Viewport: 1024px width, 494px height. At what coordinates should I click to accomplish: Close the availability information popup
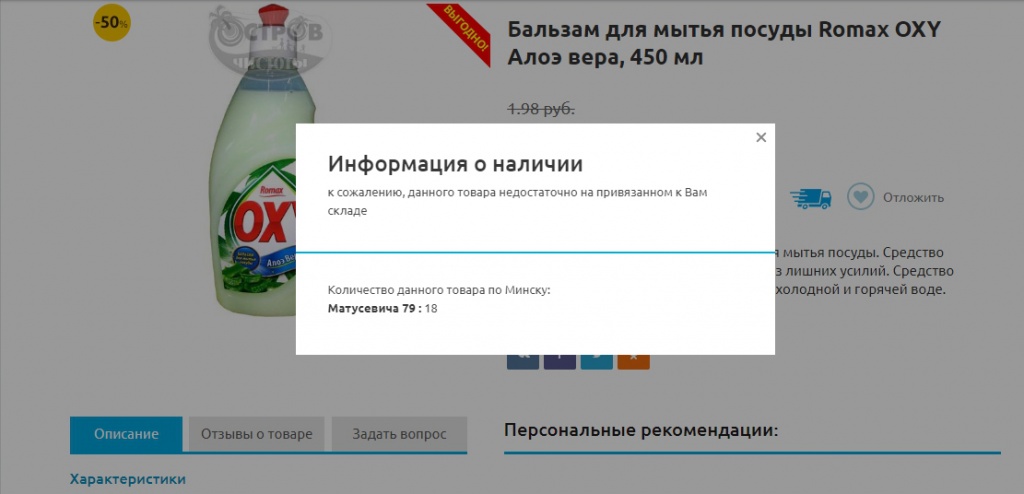coord(761,138)
